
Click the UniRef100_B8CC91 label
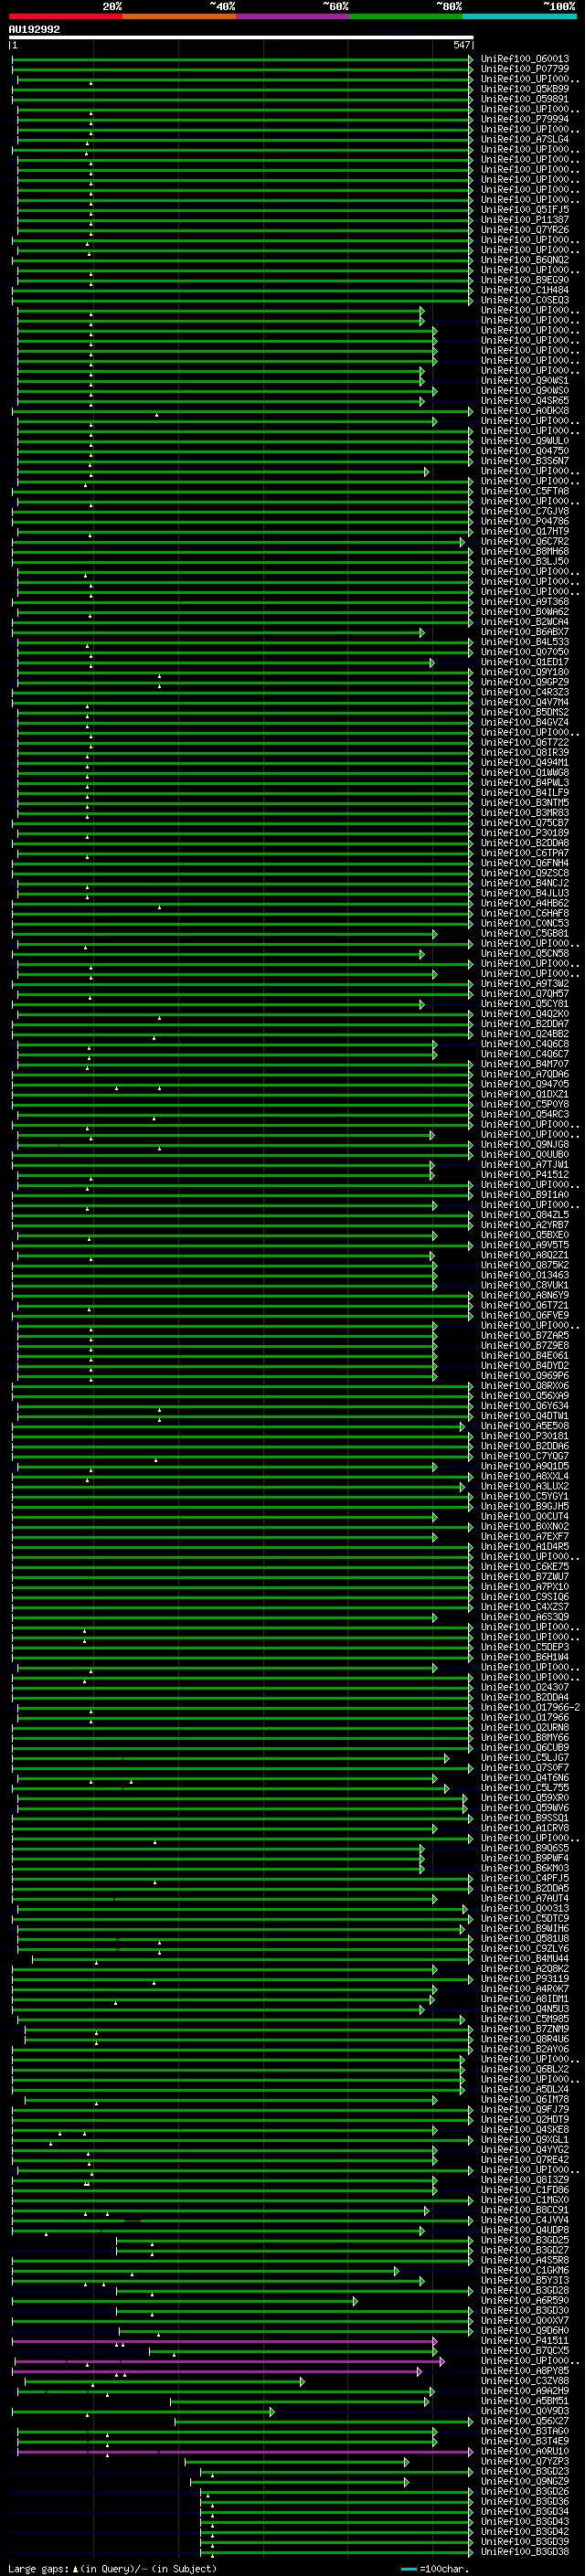click(x=525, y=2209)
